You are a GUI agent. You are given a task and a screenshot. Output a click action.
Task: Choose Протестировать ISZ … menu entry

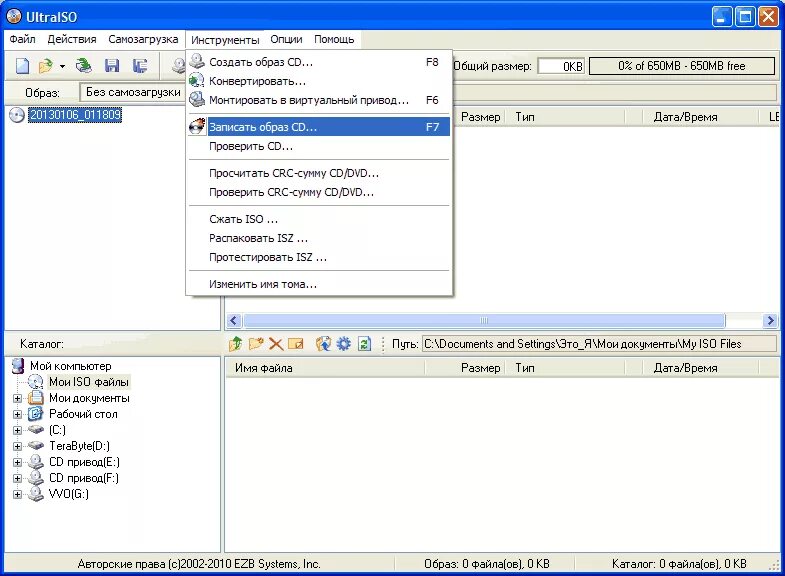coord(319,257)
